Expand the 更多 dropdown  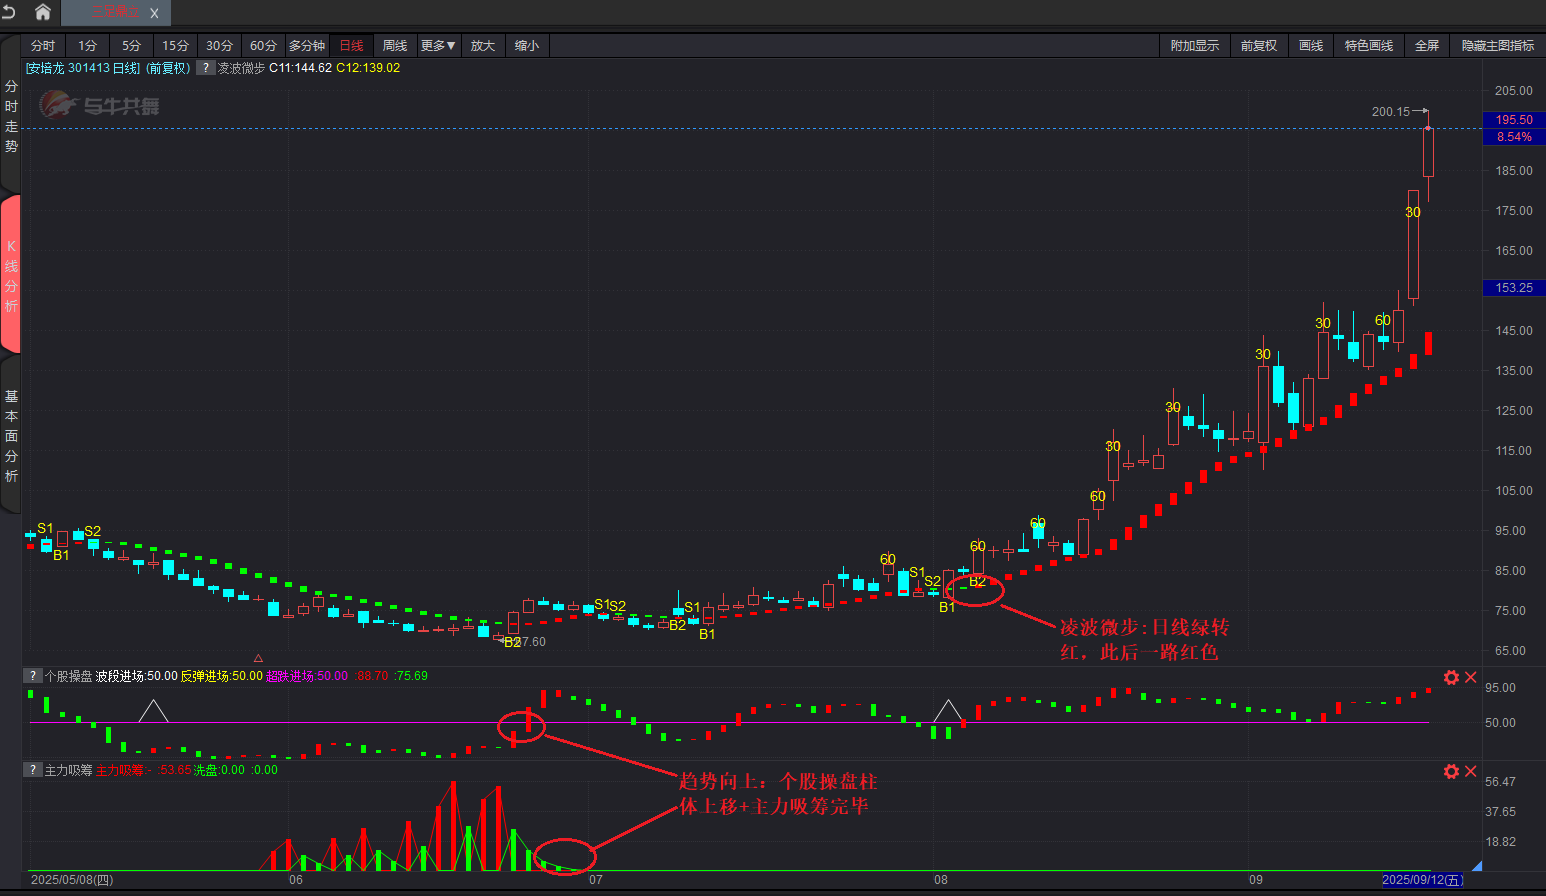tap(438, 46)
